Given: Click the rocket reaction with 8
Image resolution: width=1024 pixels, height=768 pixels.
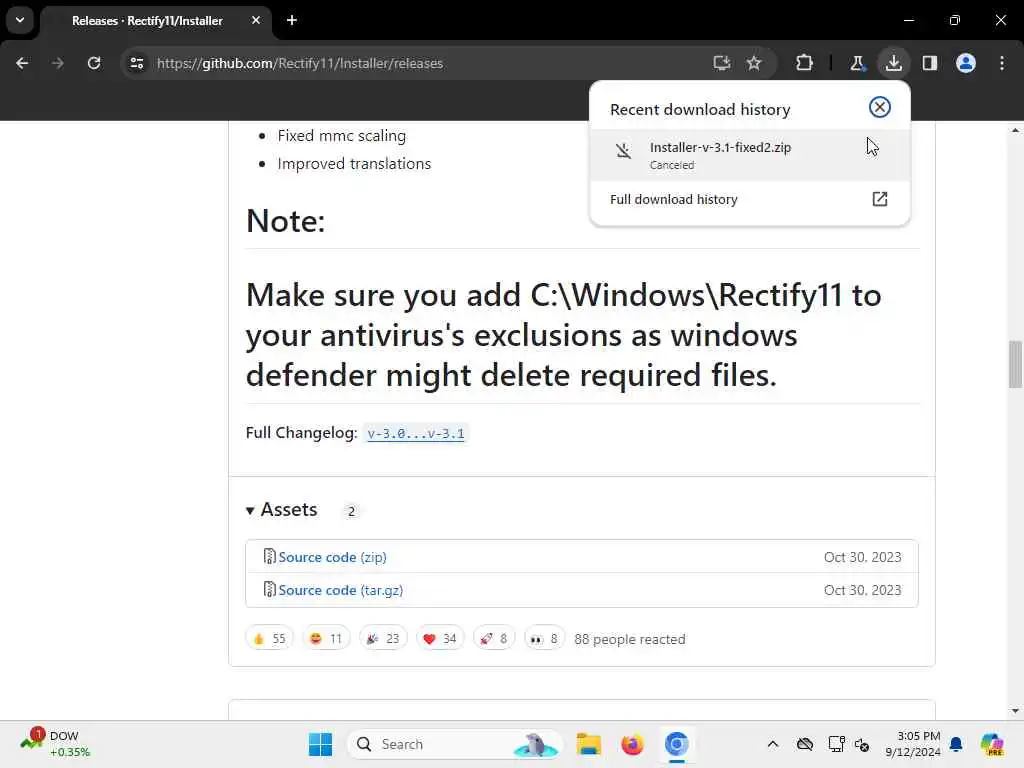Looking at the screenshot, I should 494,638.
